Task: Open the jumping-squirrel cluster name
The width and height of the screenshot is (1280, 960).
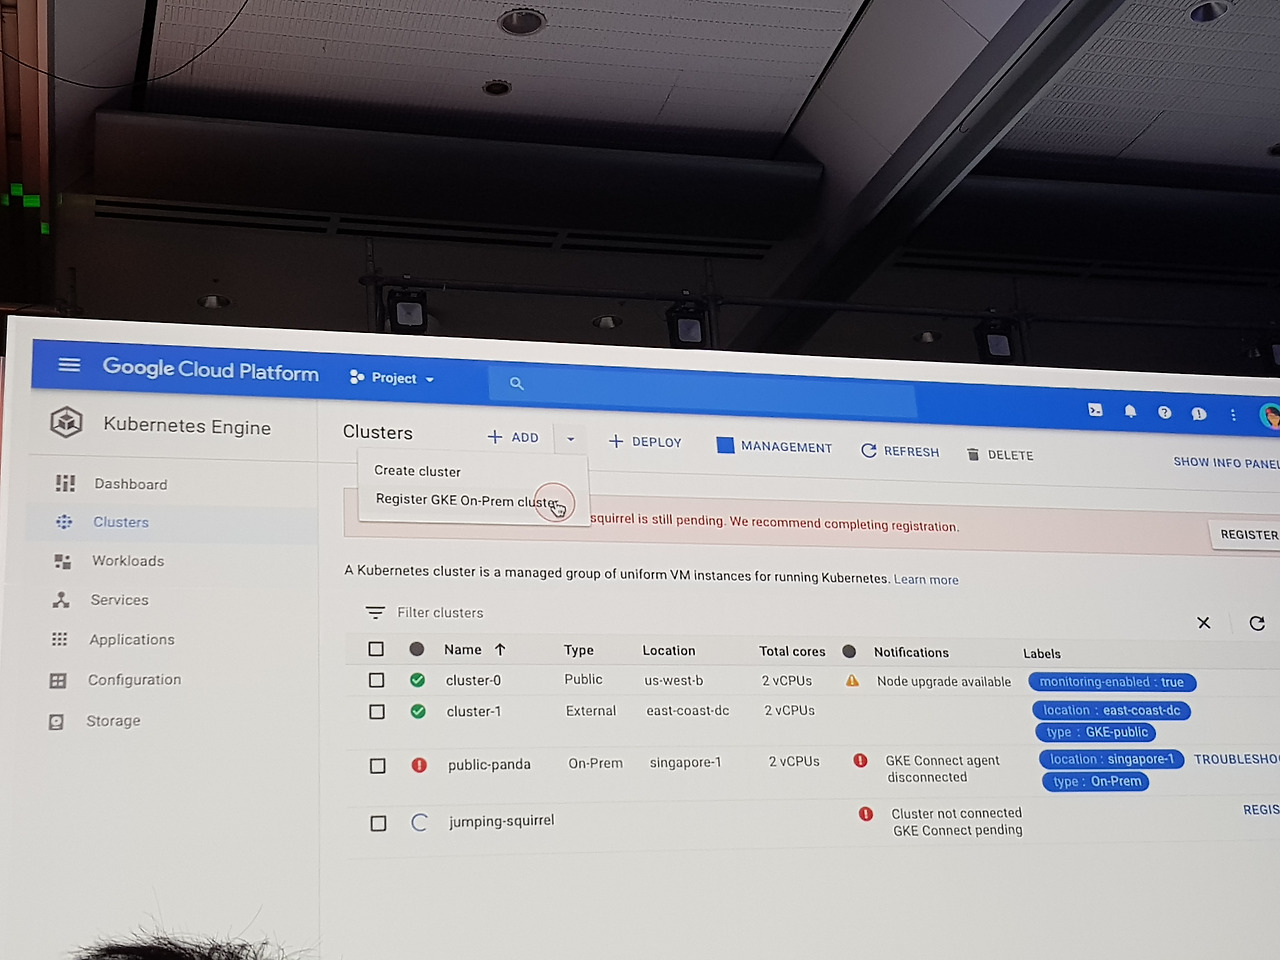Action: pos(501,821)
